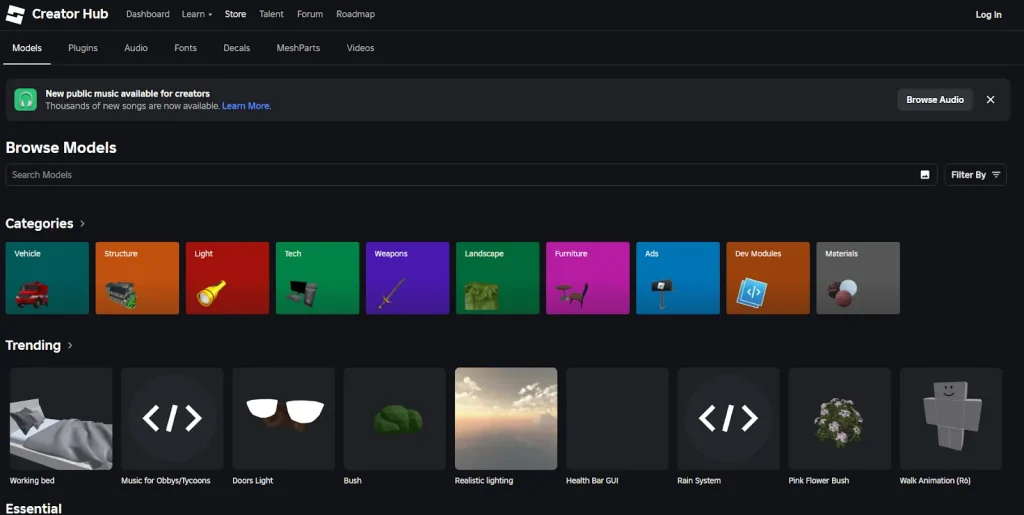Switch to the Videos tab

point(360,48)
